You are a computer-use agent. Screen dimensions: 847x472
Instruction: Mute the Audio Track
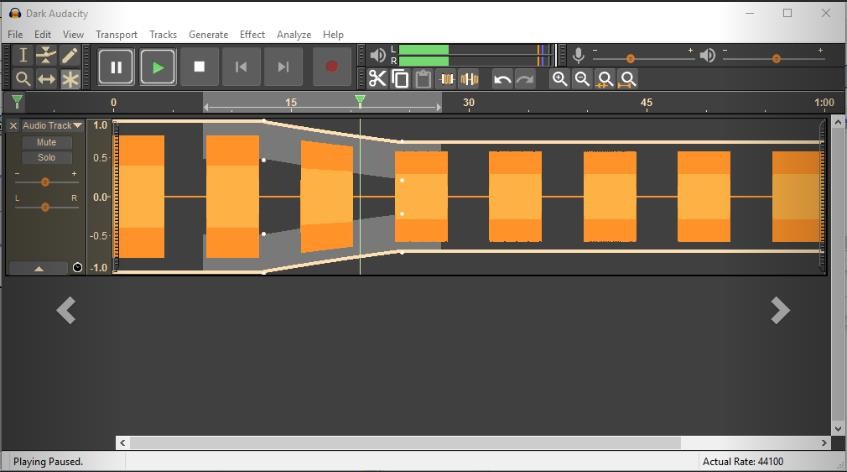point(46,142)
